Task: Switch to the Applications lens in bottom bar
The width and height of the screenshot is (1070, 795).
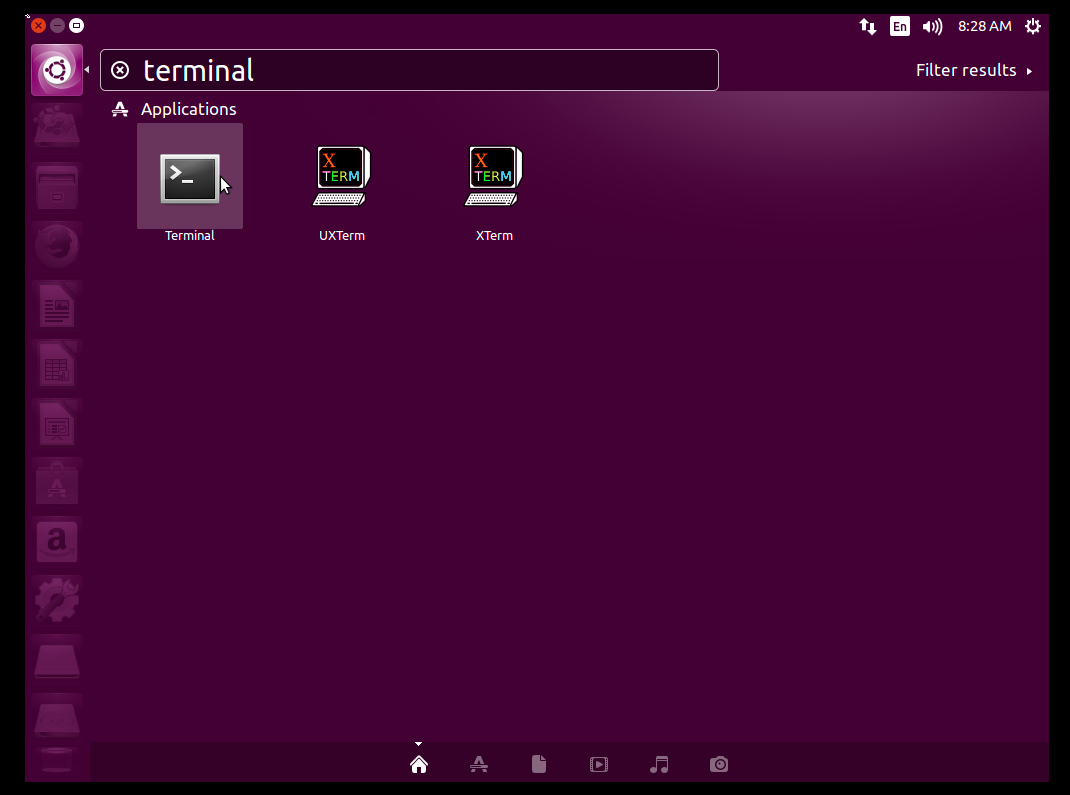Action: coord(479,764)
